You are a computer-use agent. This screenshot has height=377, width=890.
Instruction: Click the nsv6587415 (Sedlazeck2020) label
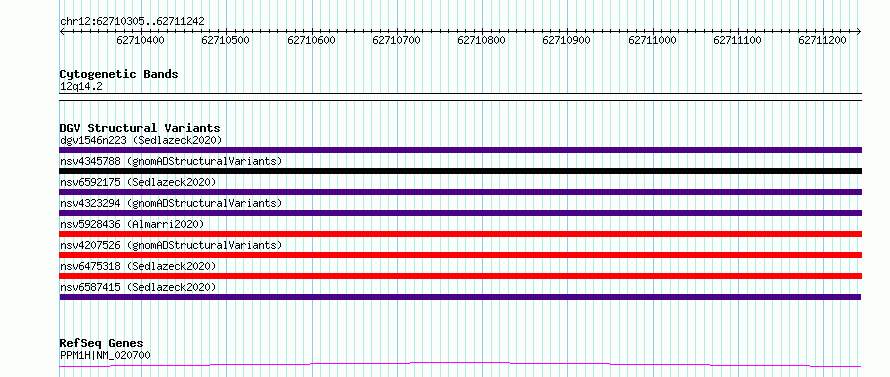point(138,287)
